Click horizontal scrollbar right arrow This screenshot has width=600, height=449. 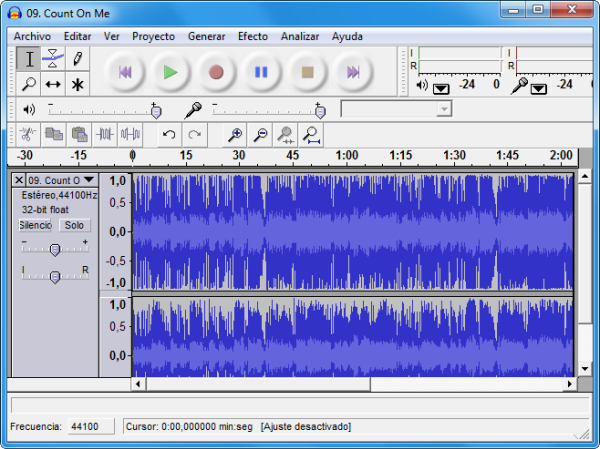[x=570, y=384]
